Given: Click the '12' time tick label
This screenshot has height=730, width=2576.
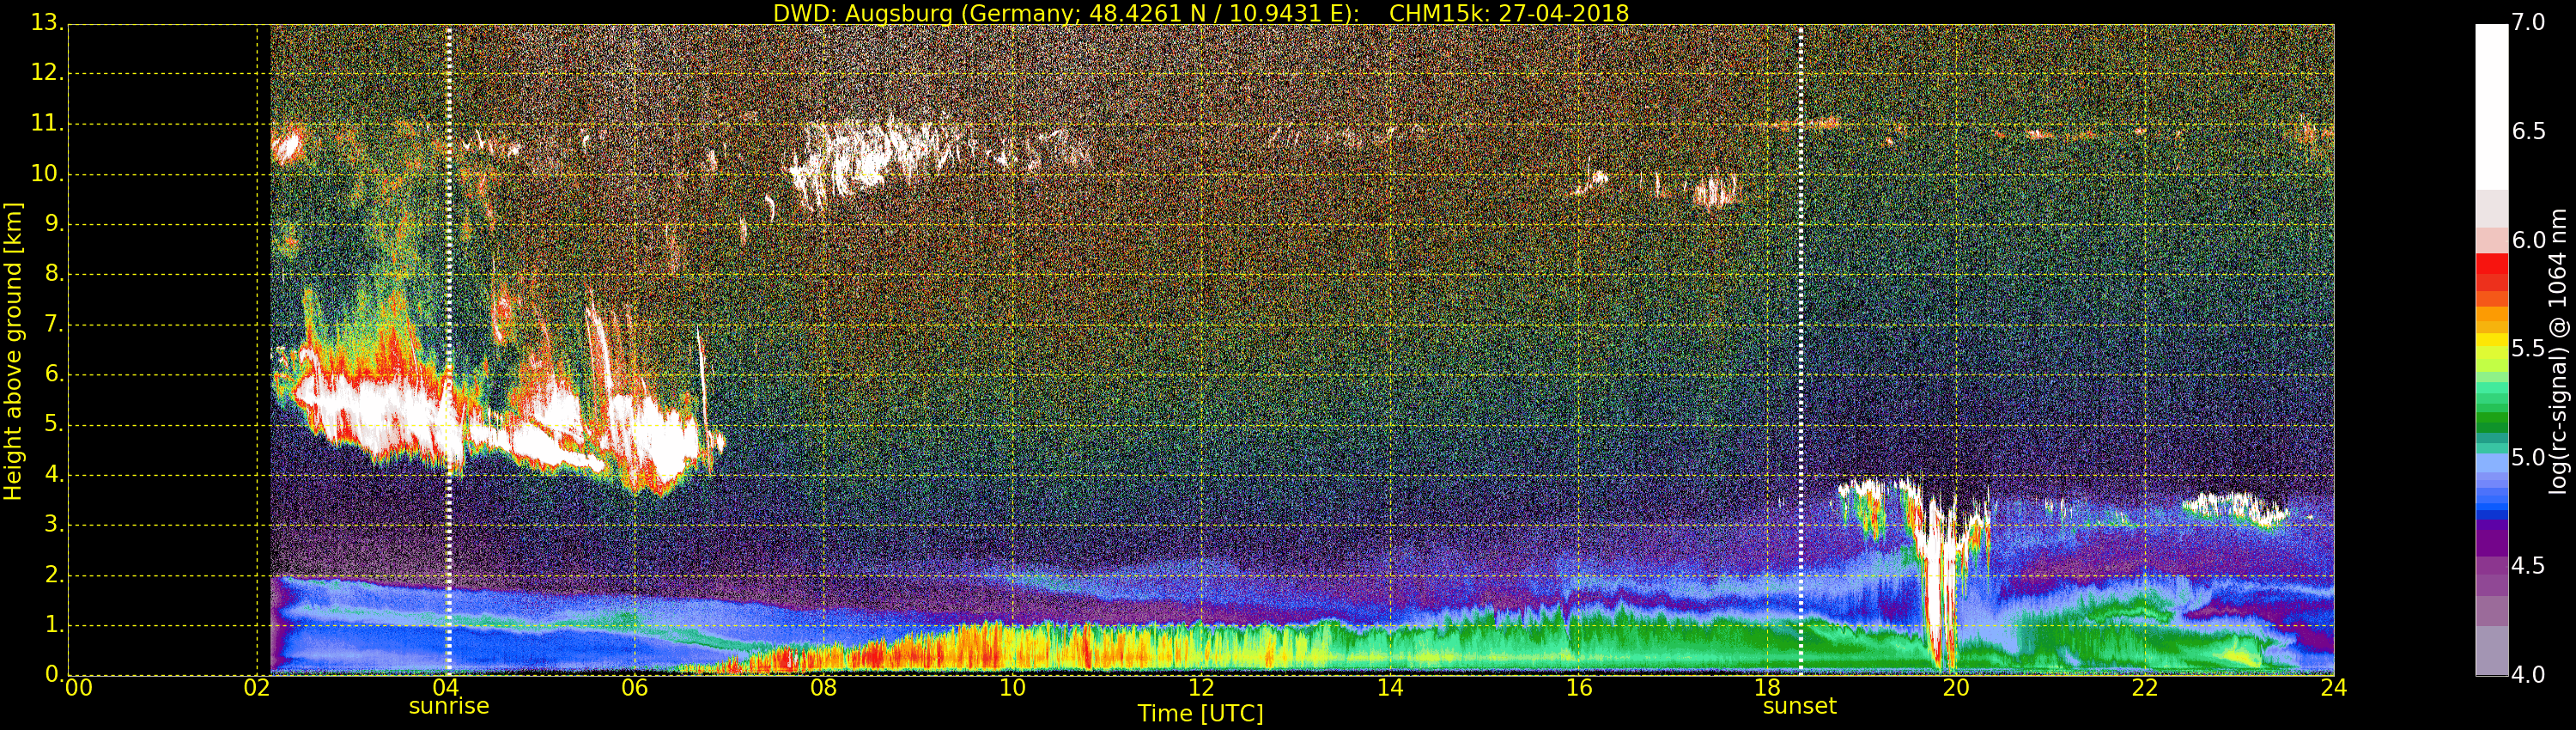Looking at the screenshot, I should coord(1202,687).
